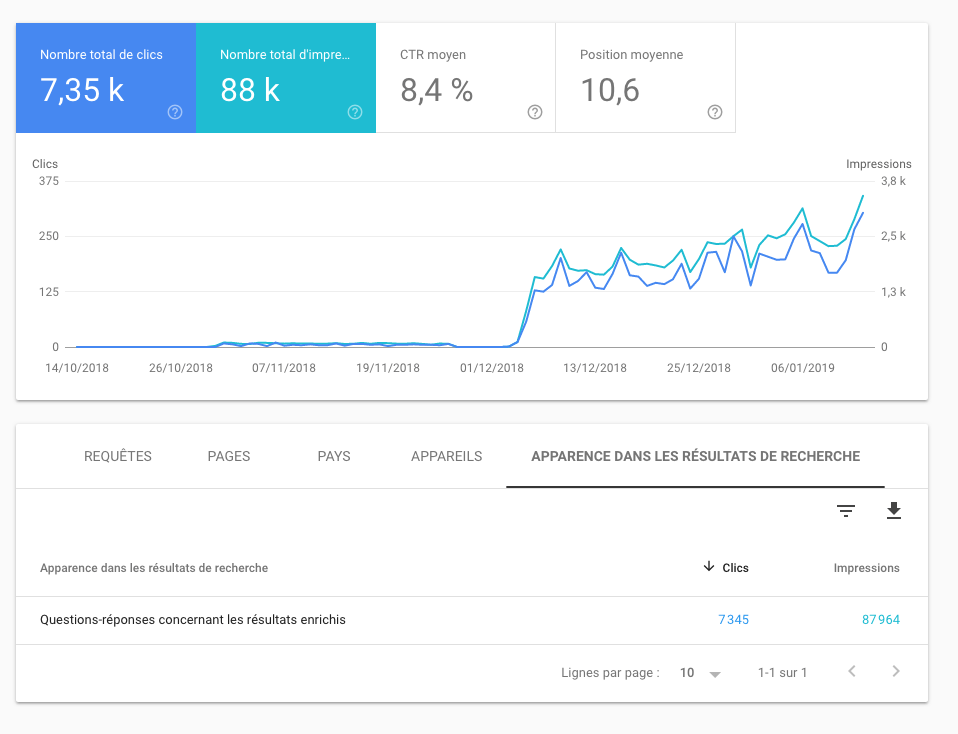The image size is (958, 734).
Task: Open help icon on total impressions card
Action: pyautogui.click(x=355, y=112)
